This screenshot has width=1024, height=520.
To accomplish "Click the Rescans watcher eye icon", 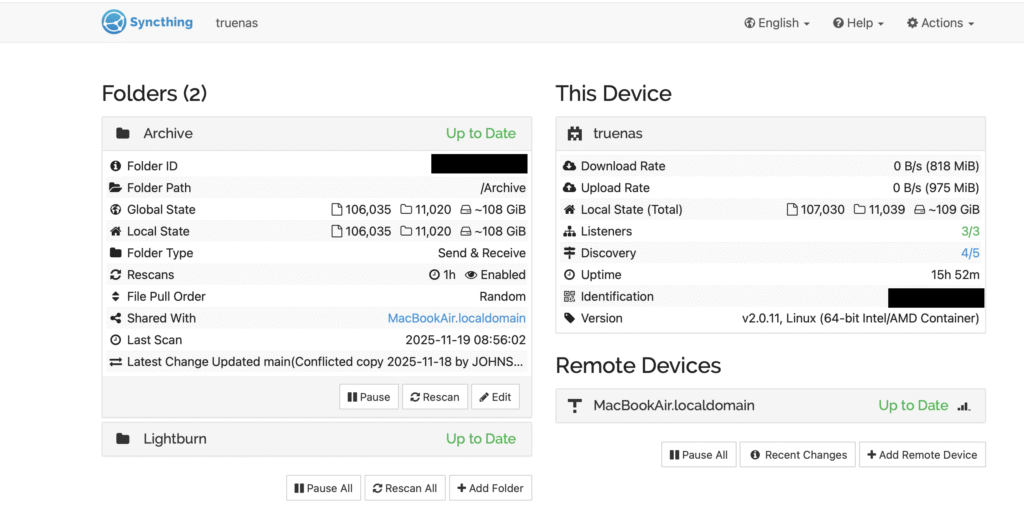I will click(470, 275).
